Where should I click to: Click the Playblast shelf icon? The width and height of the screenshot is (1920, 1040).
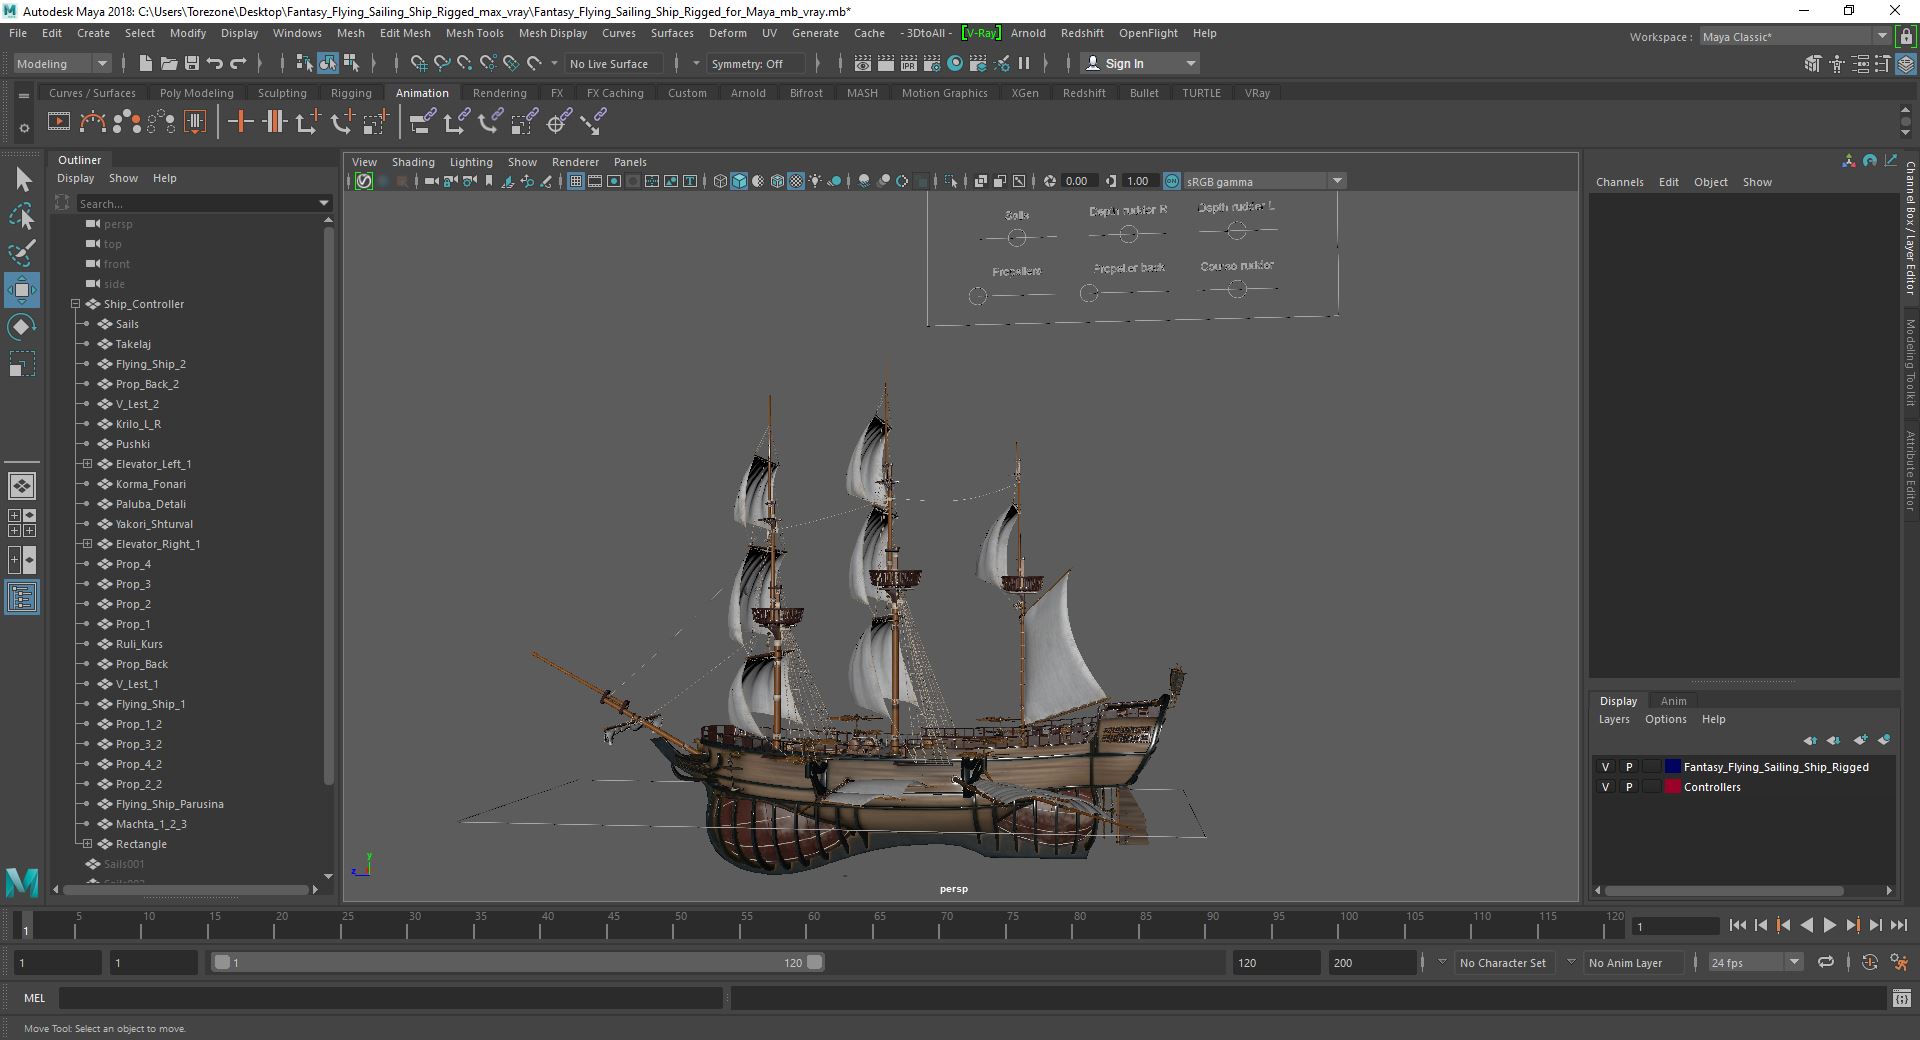(59, 122)
